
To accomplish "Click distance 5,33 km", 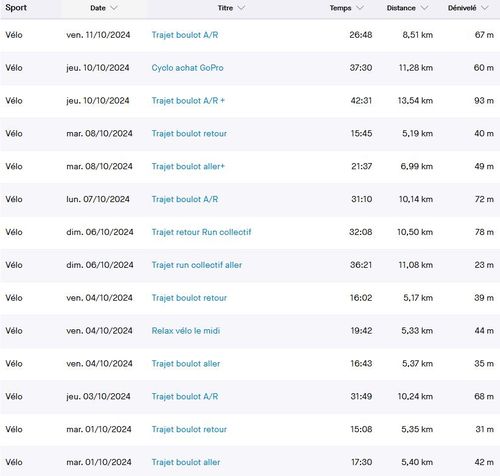I will (417, 331).
